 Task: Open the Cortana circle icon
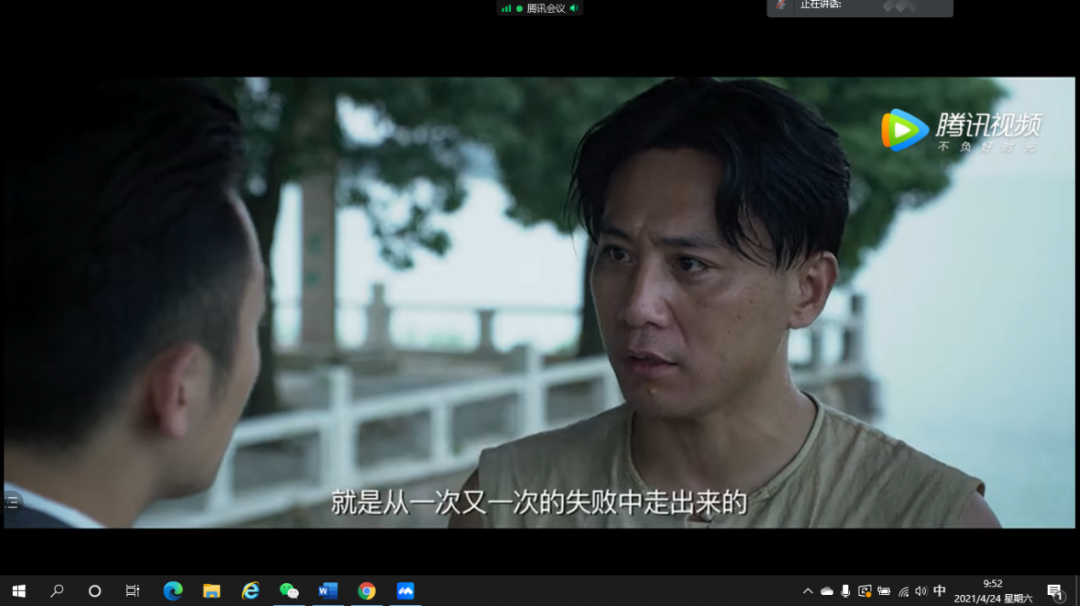click(95, 591)
